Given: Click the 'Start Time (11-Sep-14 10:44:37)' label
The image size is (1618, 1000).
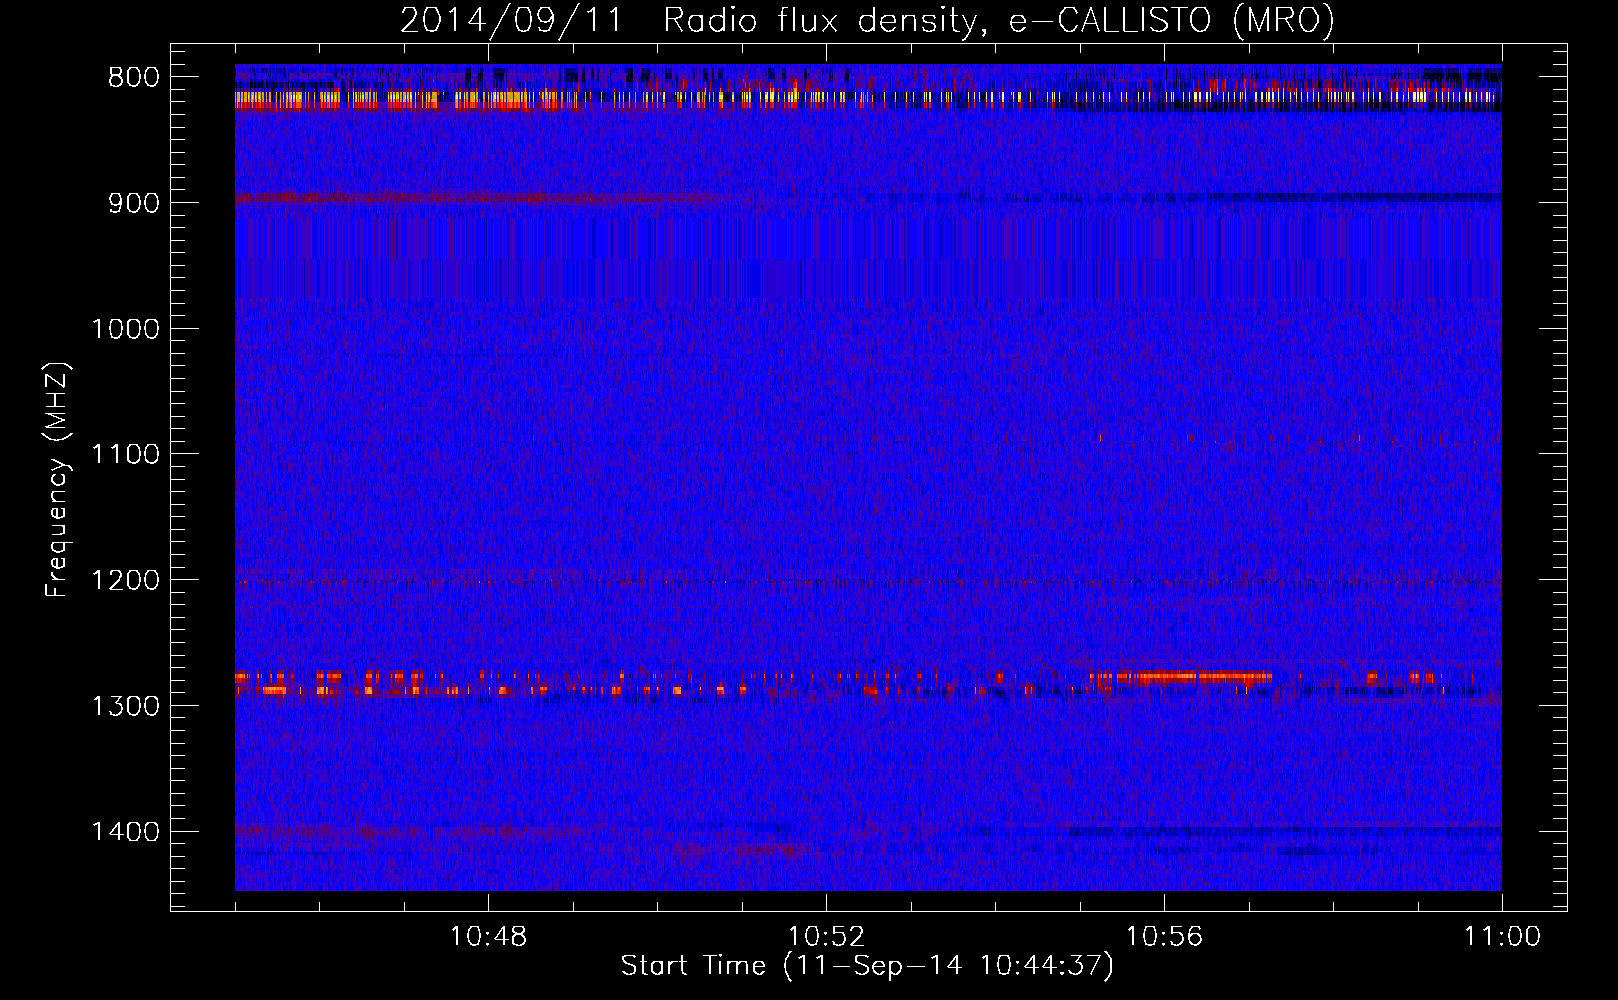Looking at the screenshot, I should [867, 966].
